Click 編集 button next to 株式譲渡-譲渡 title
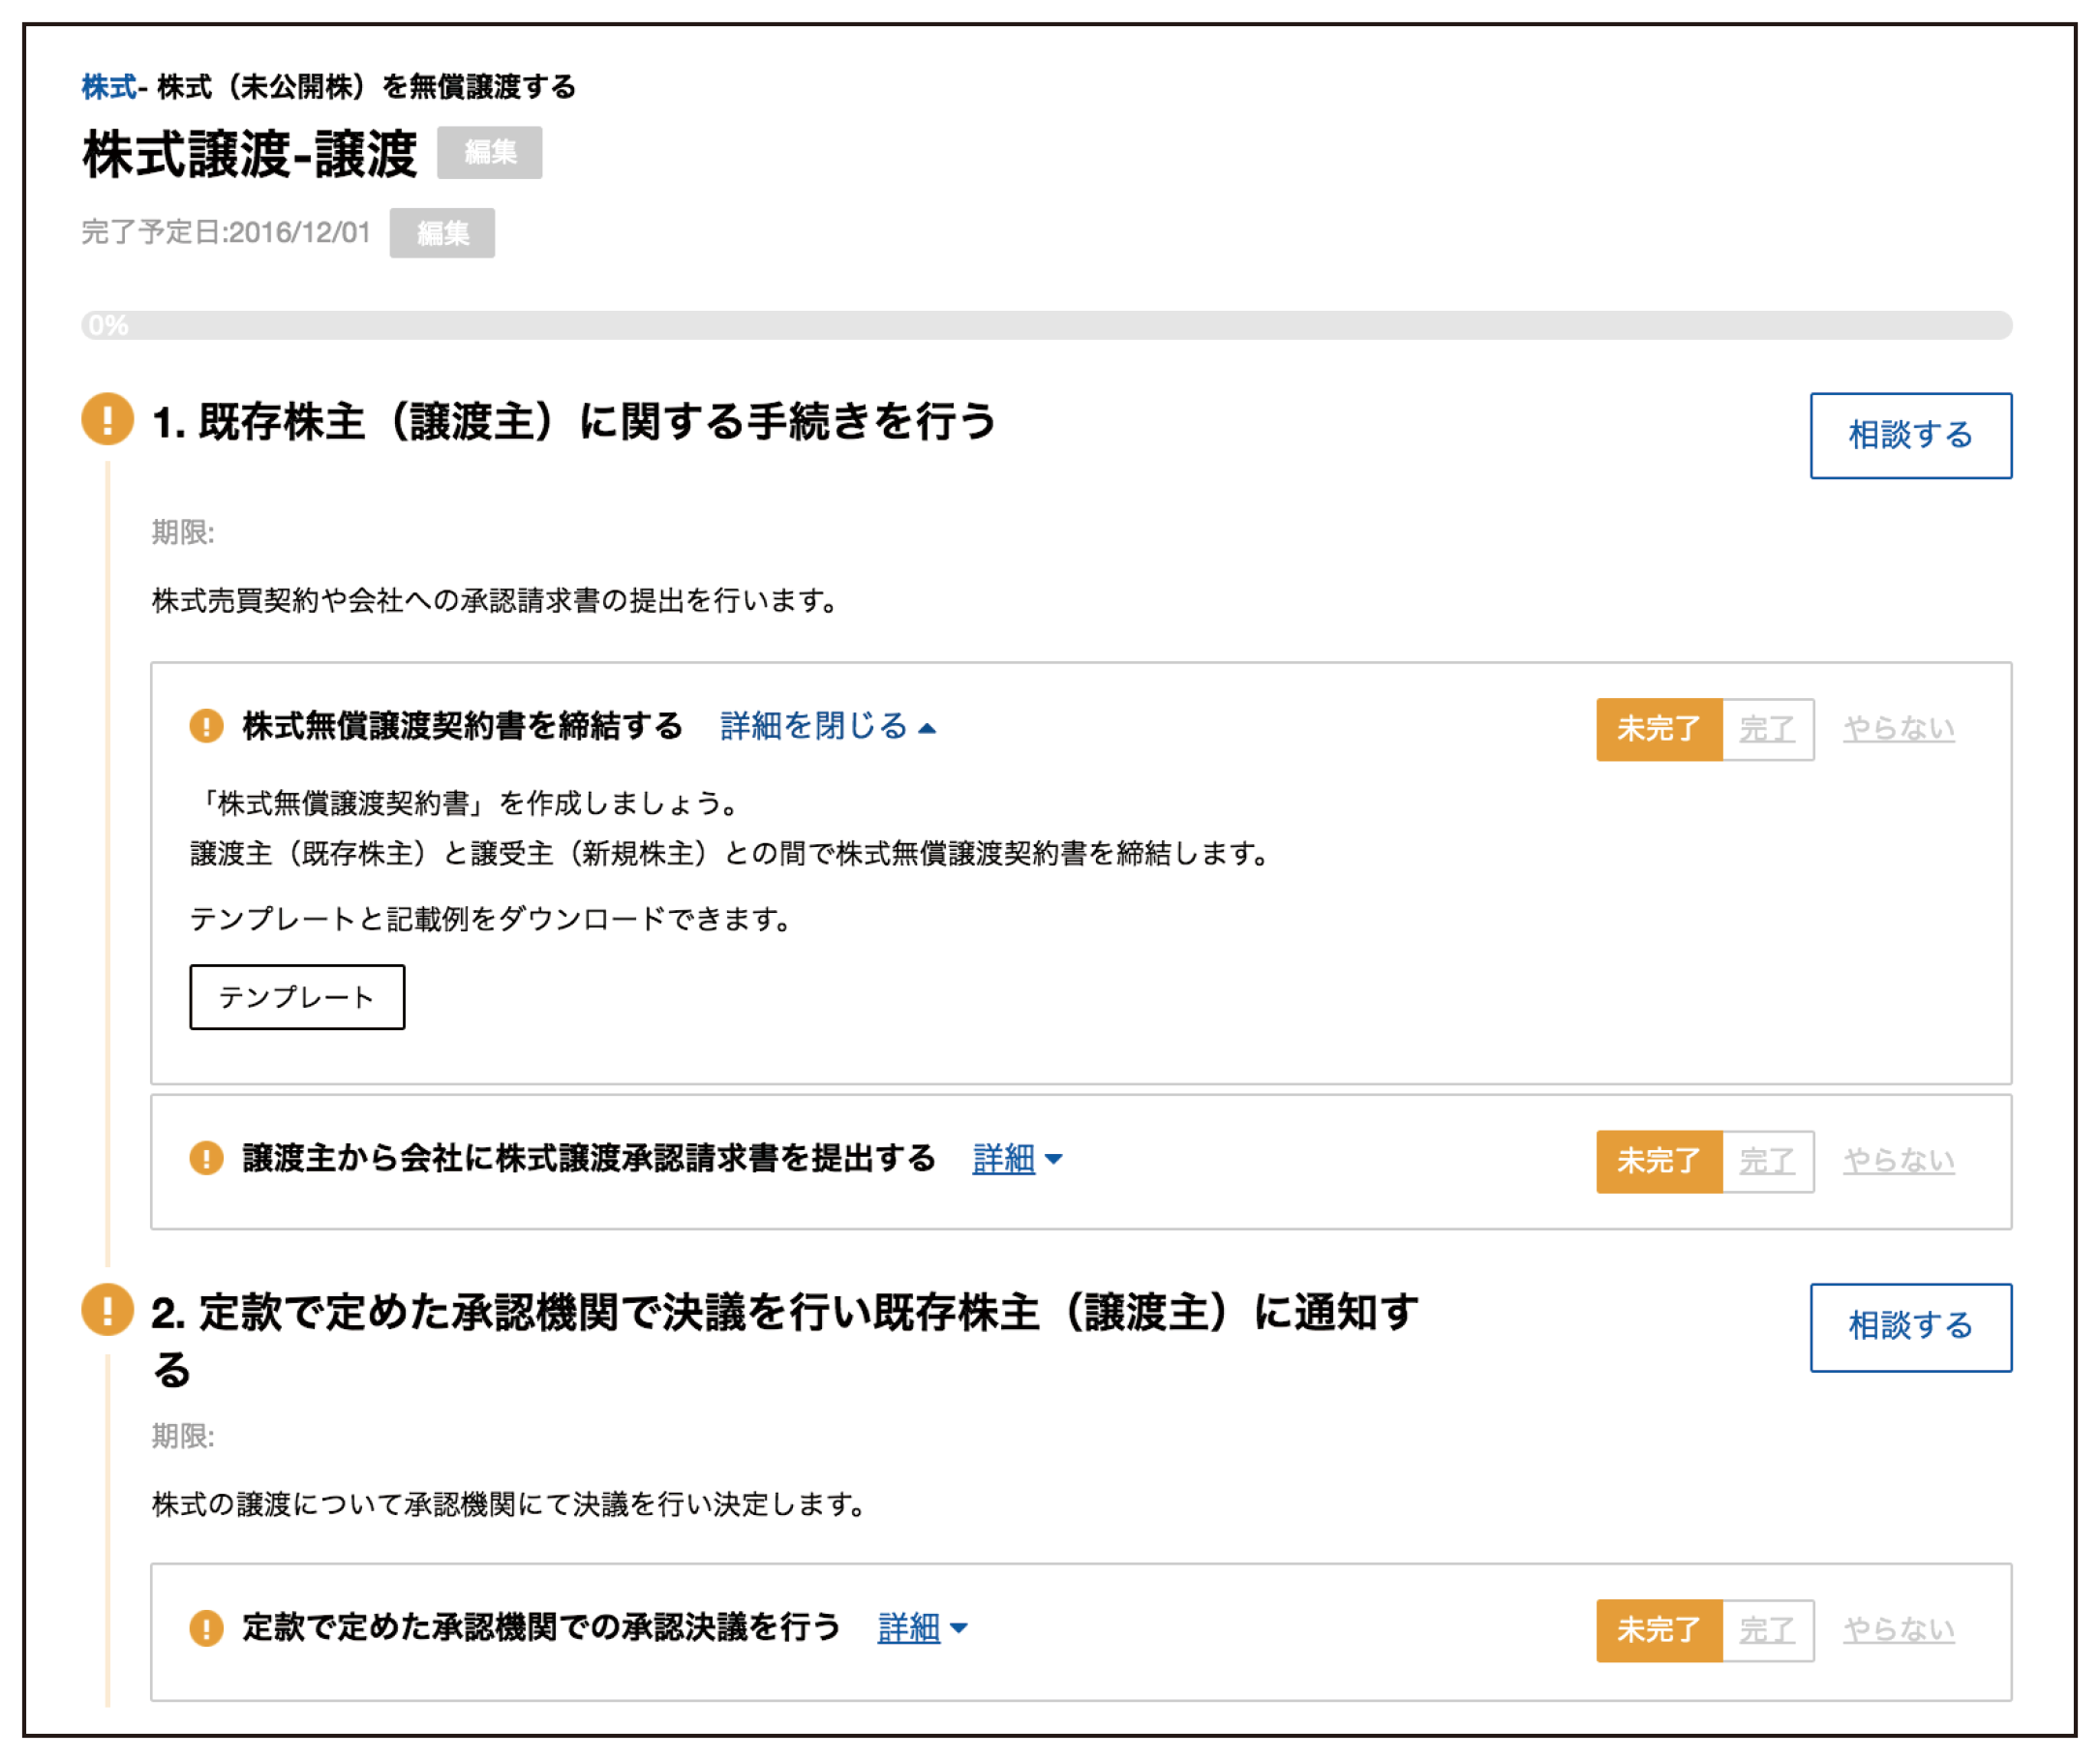 (490, 153)
